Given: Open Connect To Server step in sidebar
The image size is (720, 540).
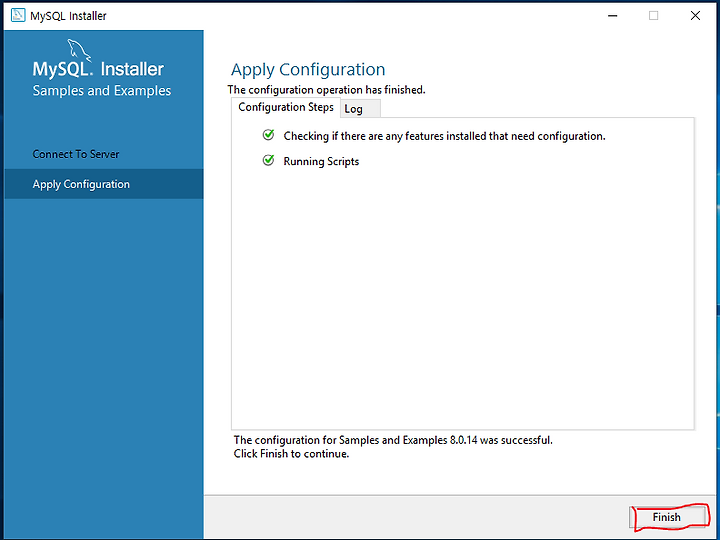Looking at the screenshot, I should click(104, 154).
